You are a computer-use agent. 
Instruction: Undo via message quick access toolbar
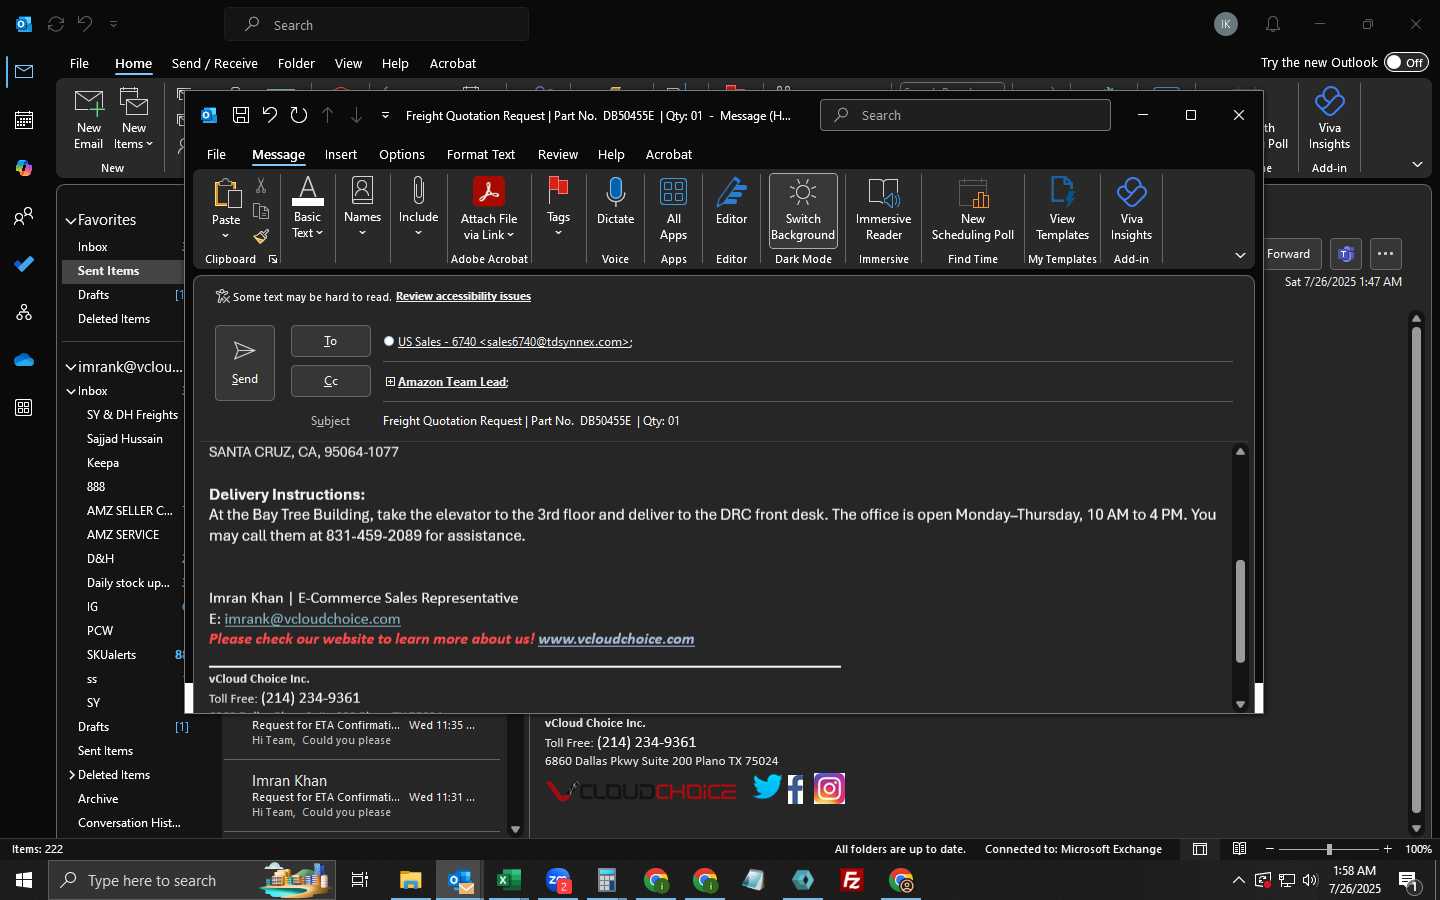(x=269, y=115)
